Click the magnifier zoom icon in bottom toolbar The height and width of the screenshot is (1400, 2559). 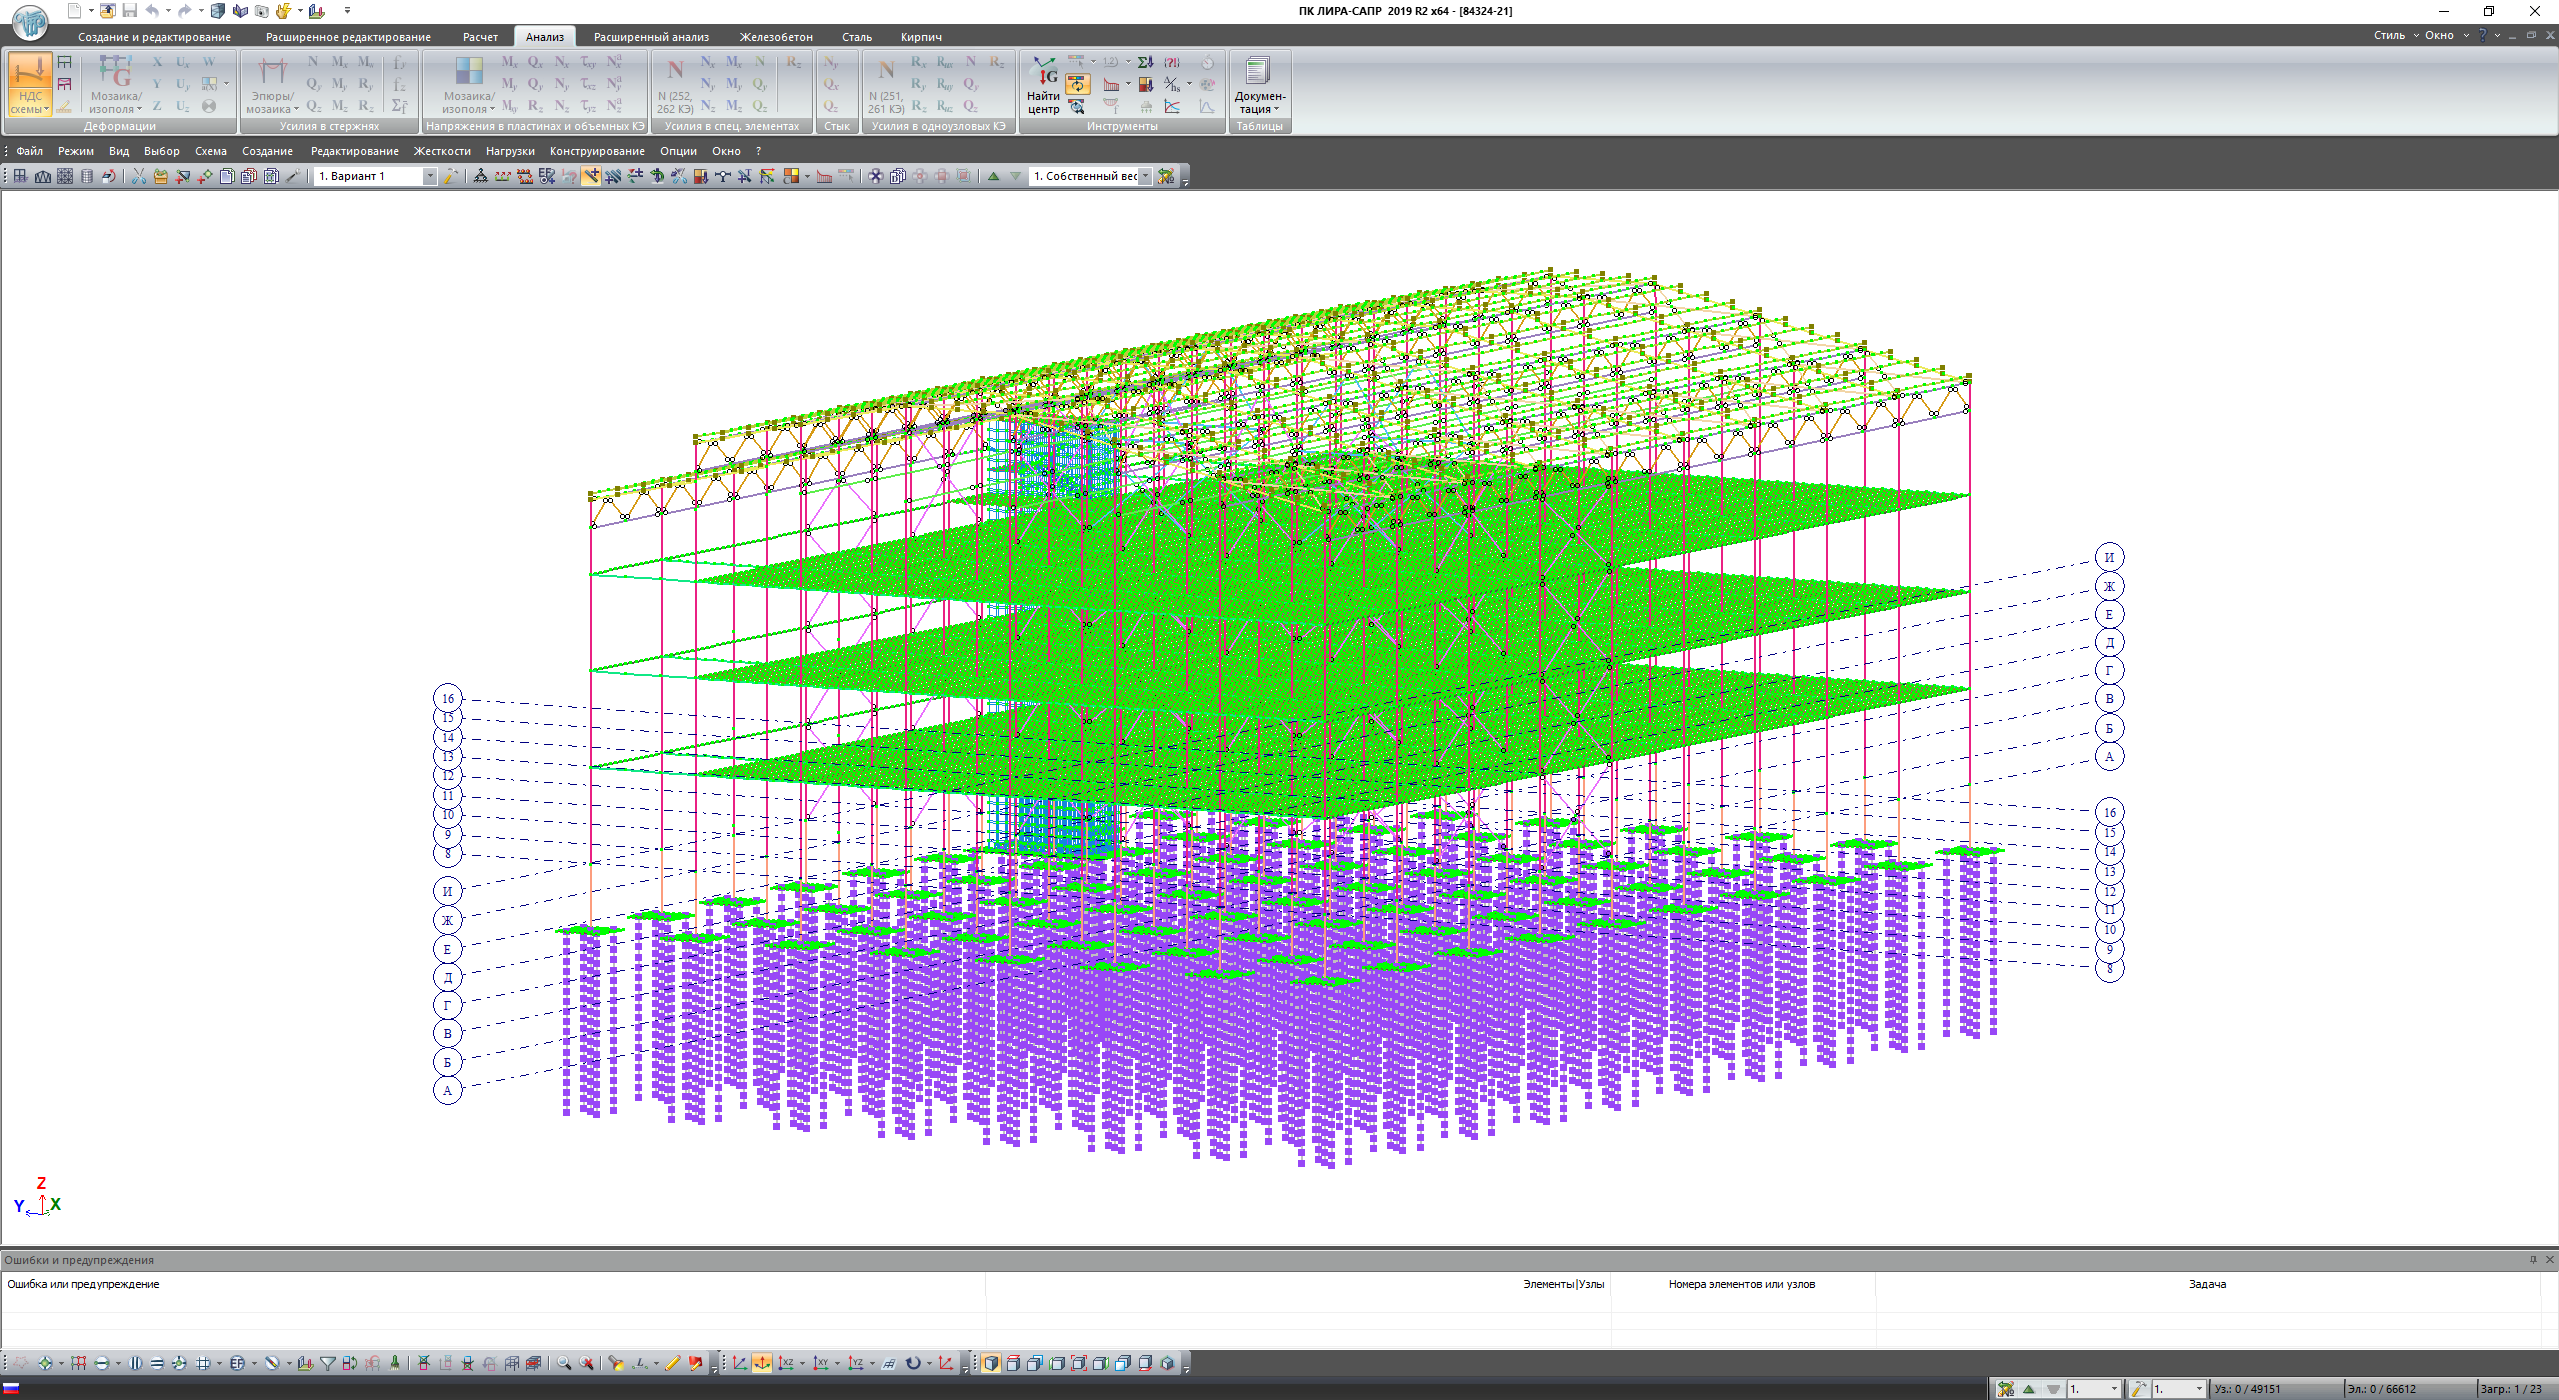click(x=564, y=1363)
